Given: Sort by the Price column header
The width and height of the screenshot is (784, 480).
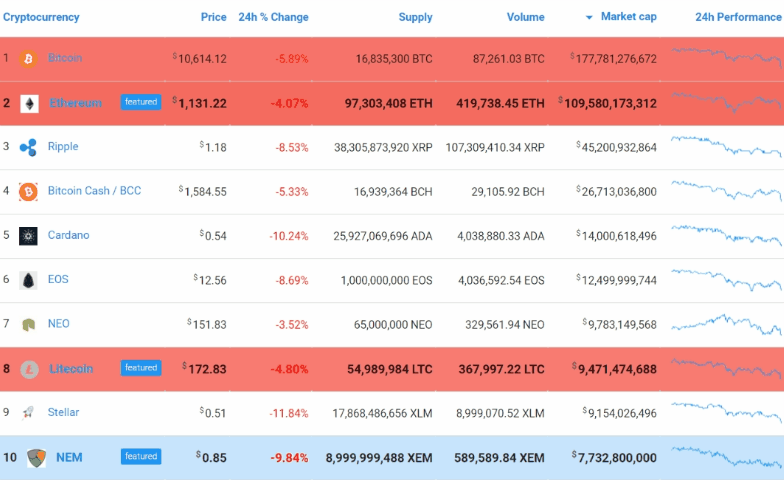Looking at the screenshot, I should (x=213, y=17).
